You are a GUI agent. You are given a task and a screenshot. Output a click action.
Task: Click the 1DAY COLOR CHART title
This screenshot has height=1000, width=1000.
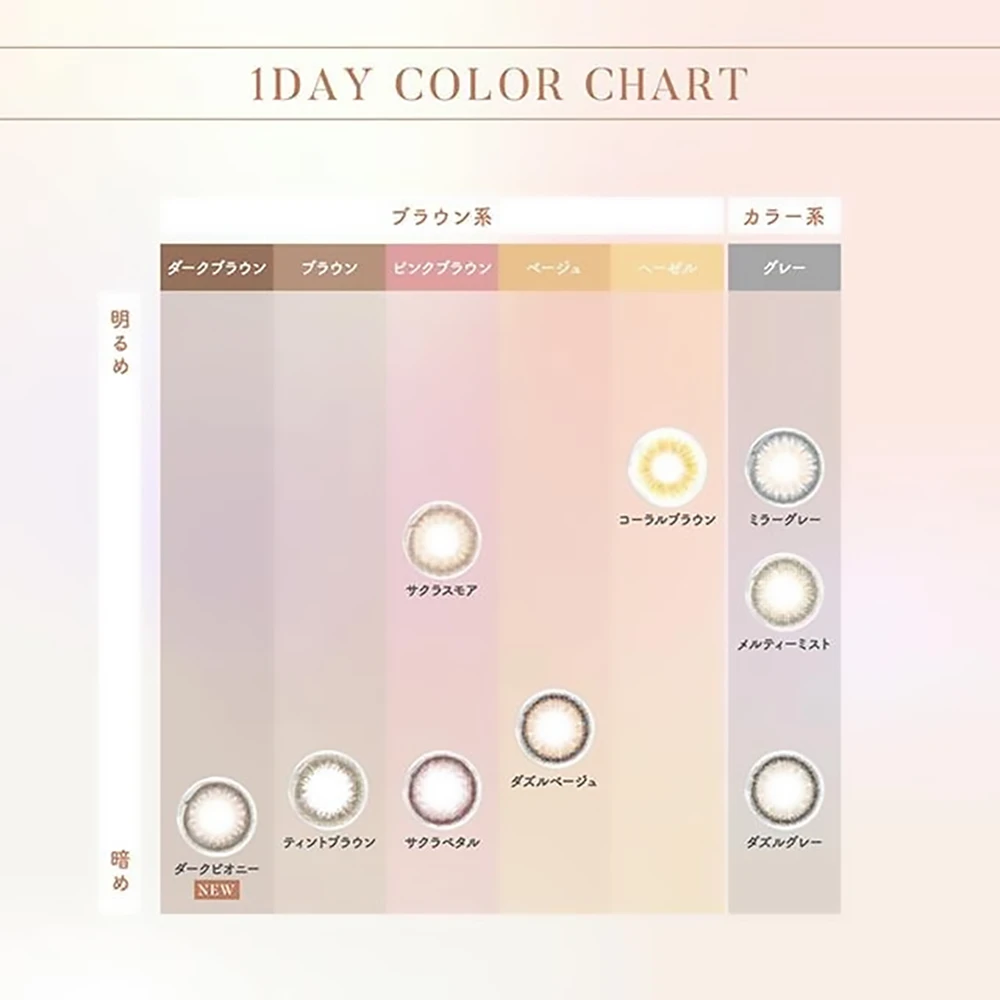(x=500, y=84)
